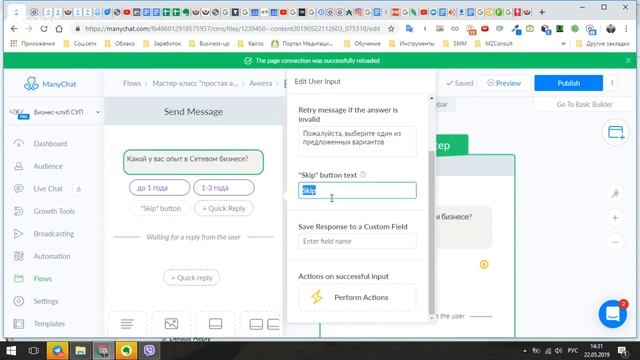Click the add step icon on canvas
Viewport: 640px width, 360px height.
click(x=616, y=132)
